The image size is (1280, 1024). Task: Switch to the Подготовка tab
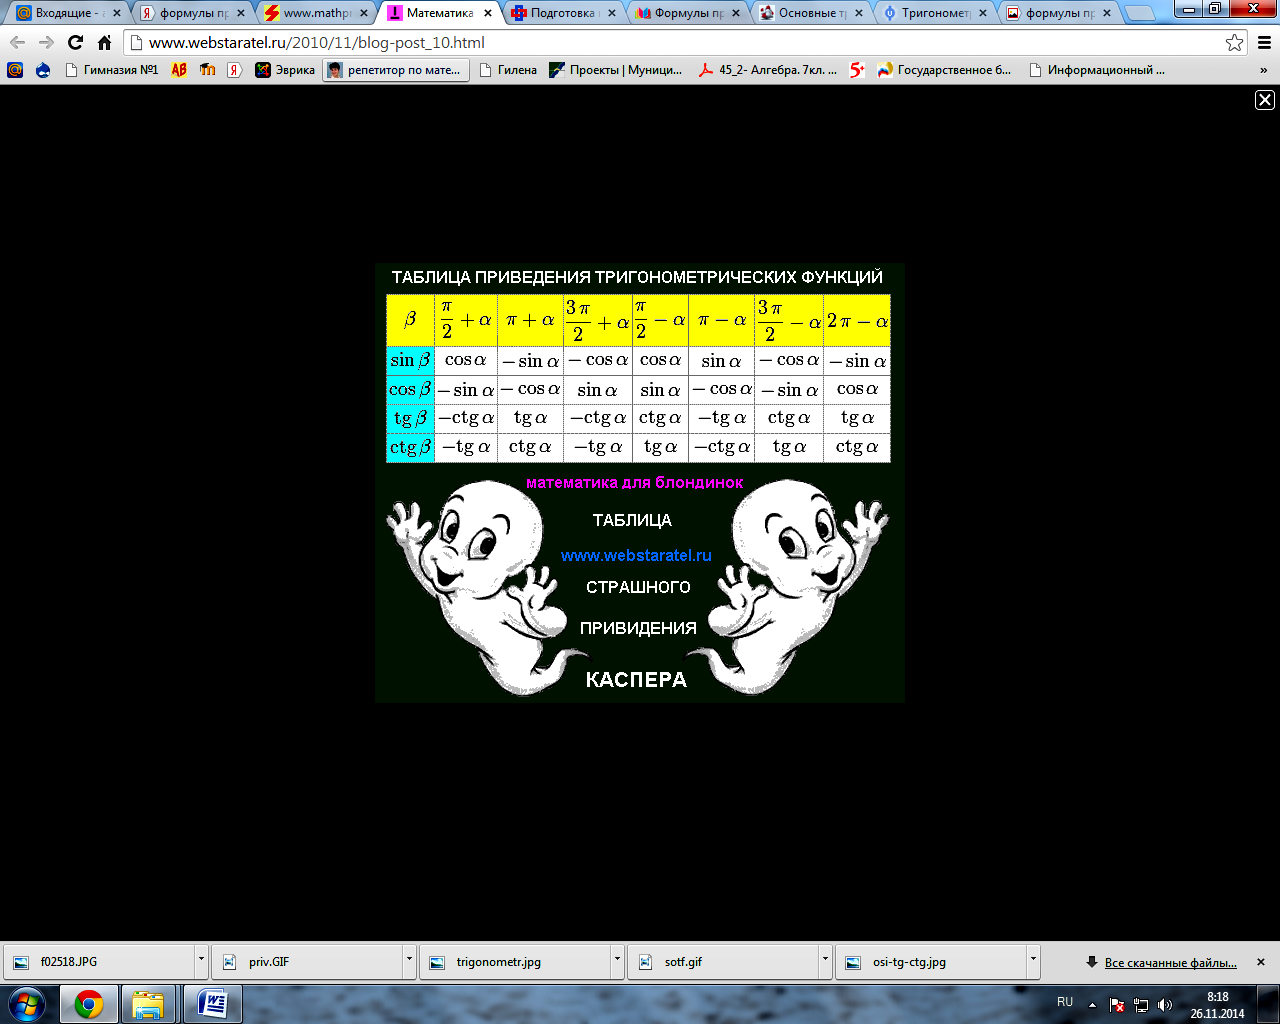click(562, 13)
